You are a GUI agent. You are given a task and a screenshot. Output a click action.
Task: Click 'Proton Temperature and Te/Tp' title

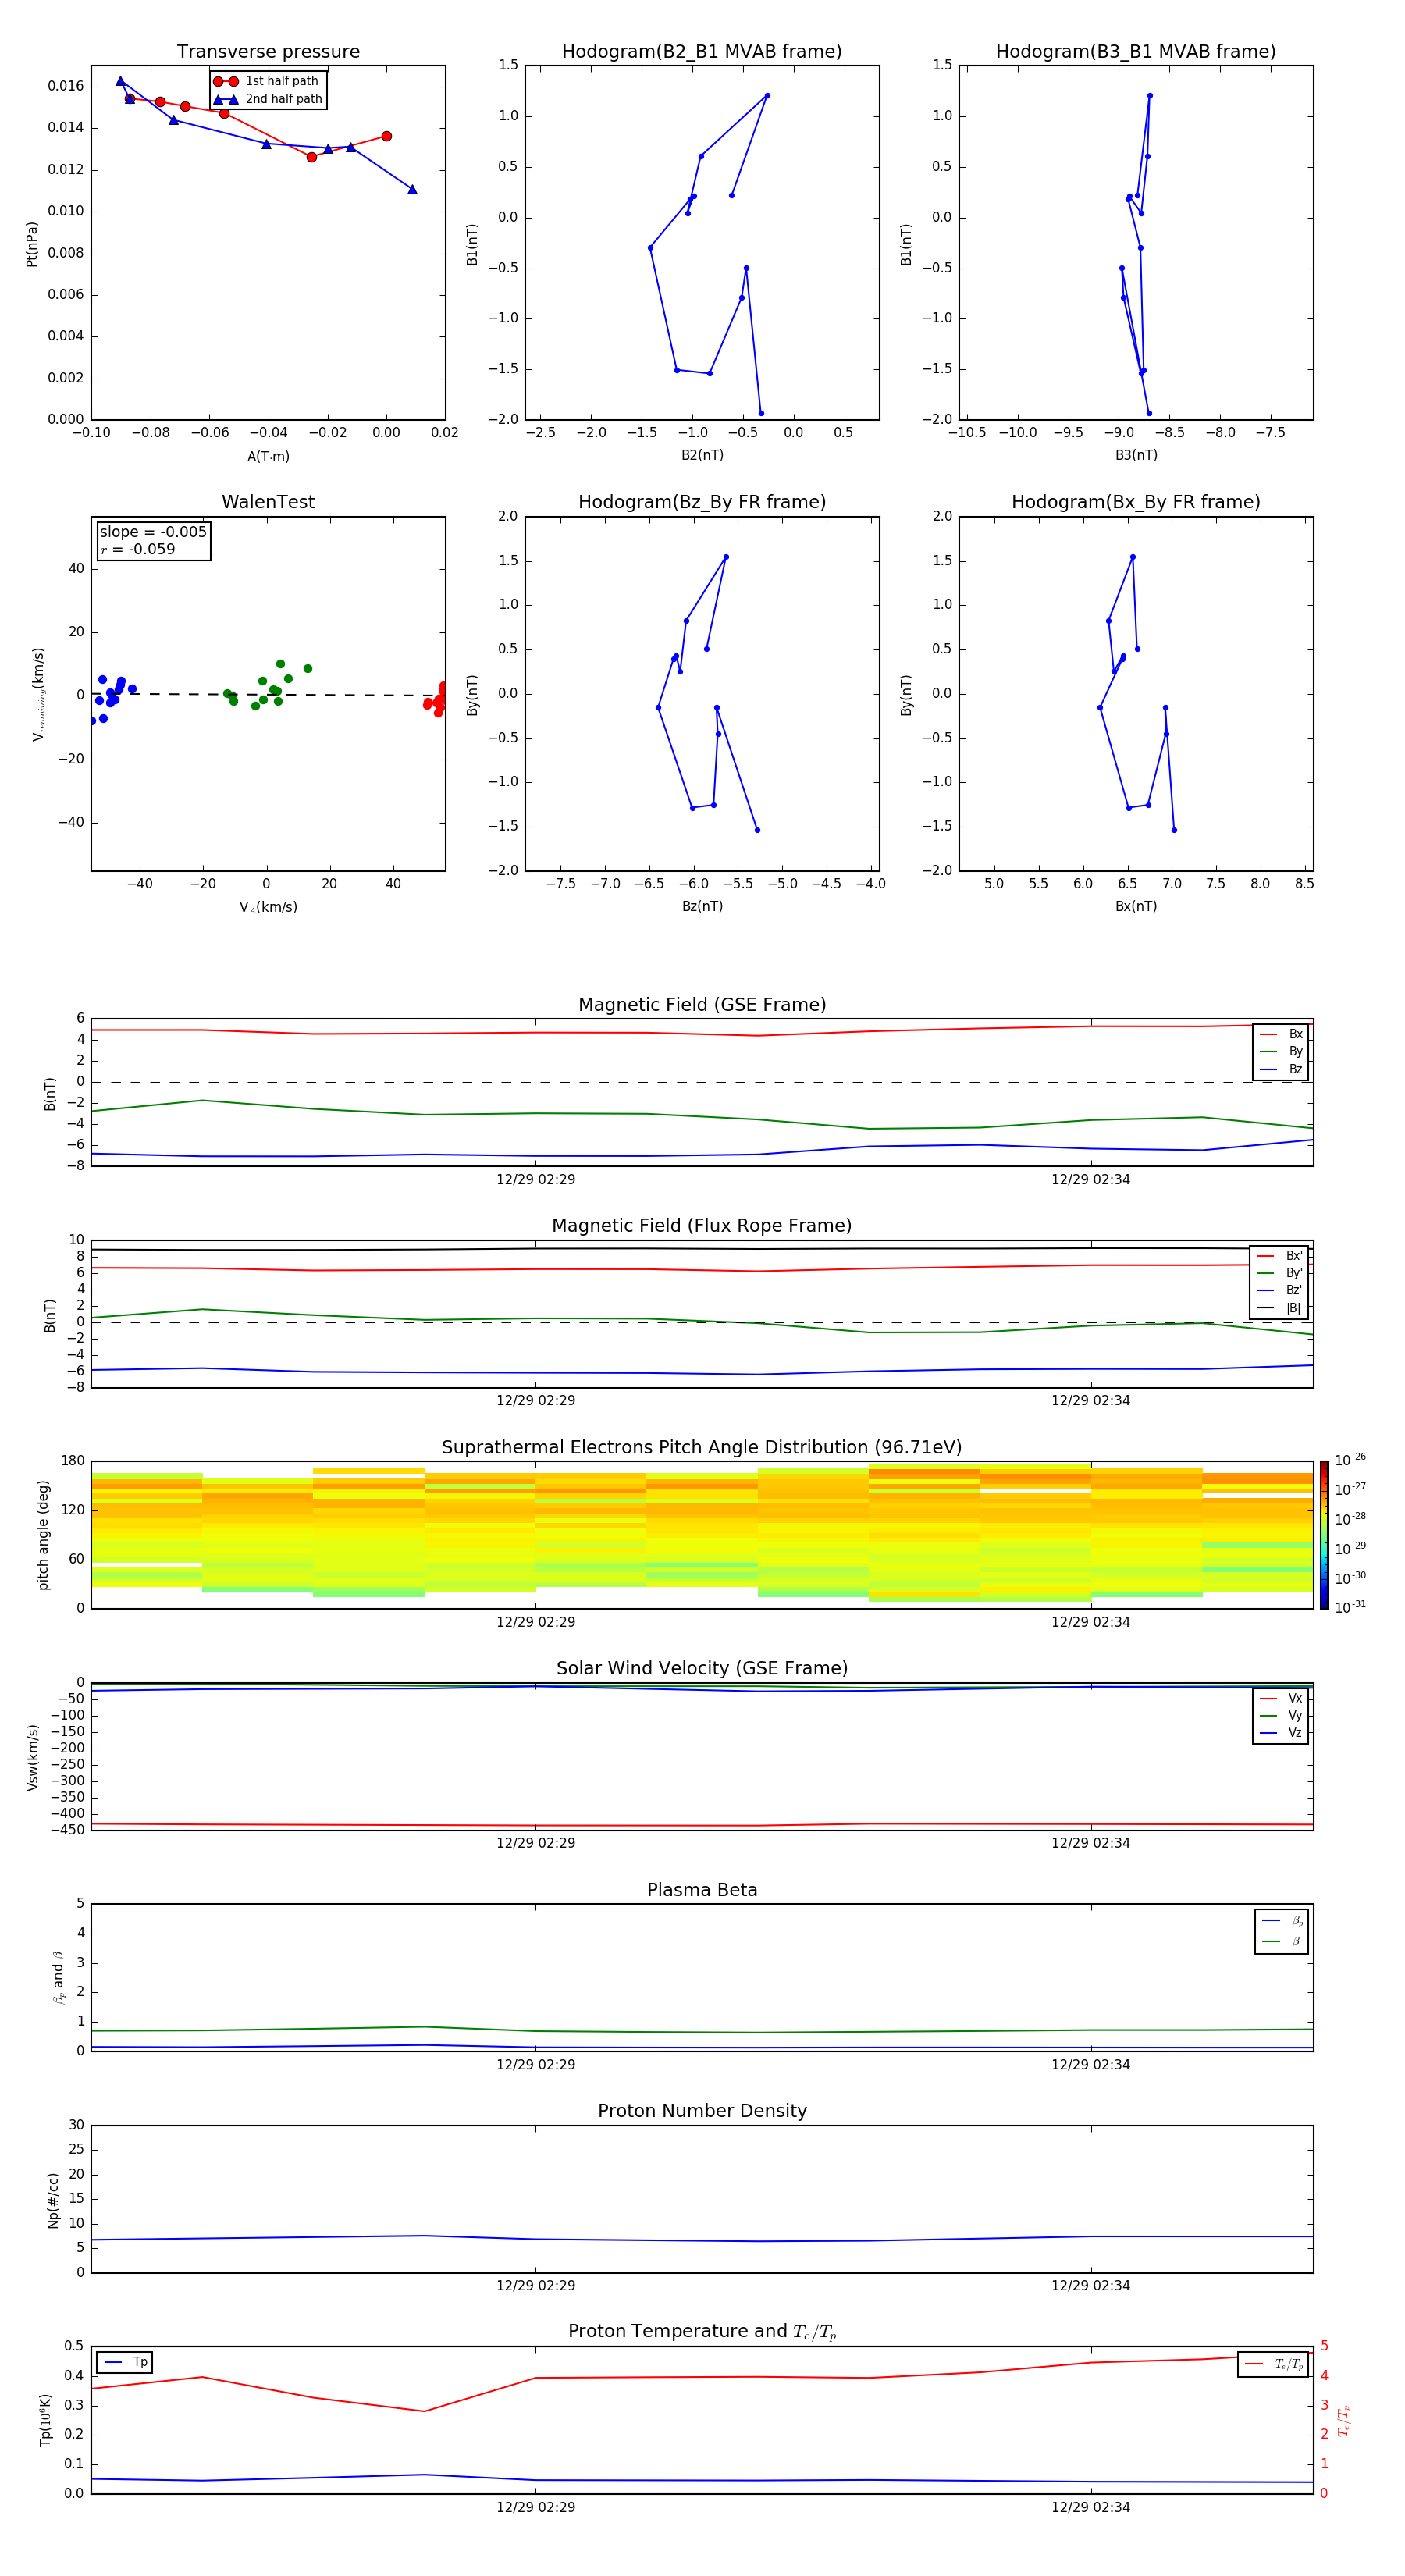pyautogui.click(x=702, y=2331)
